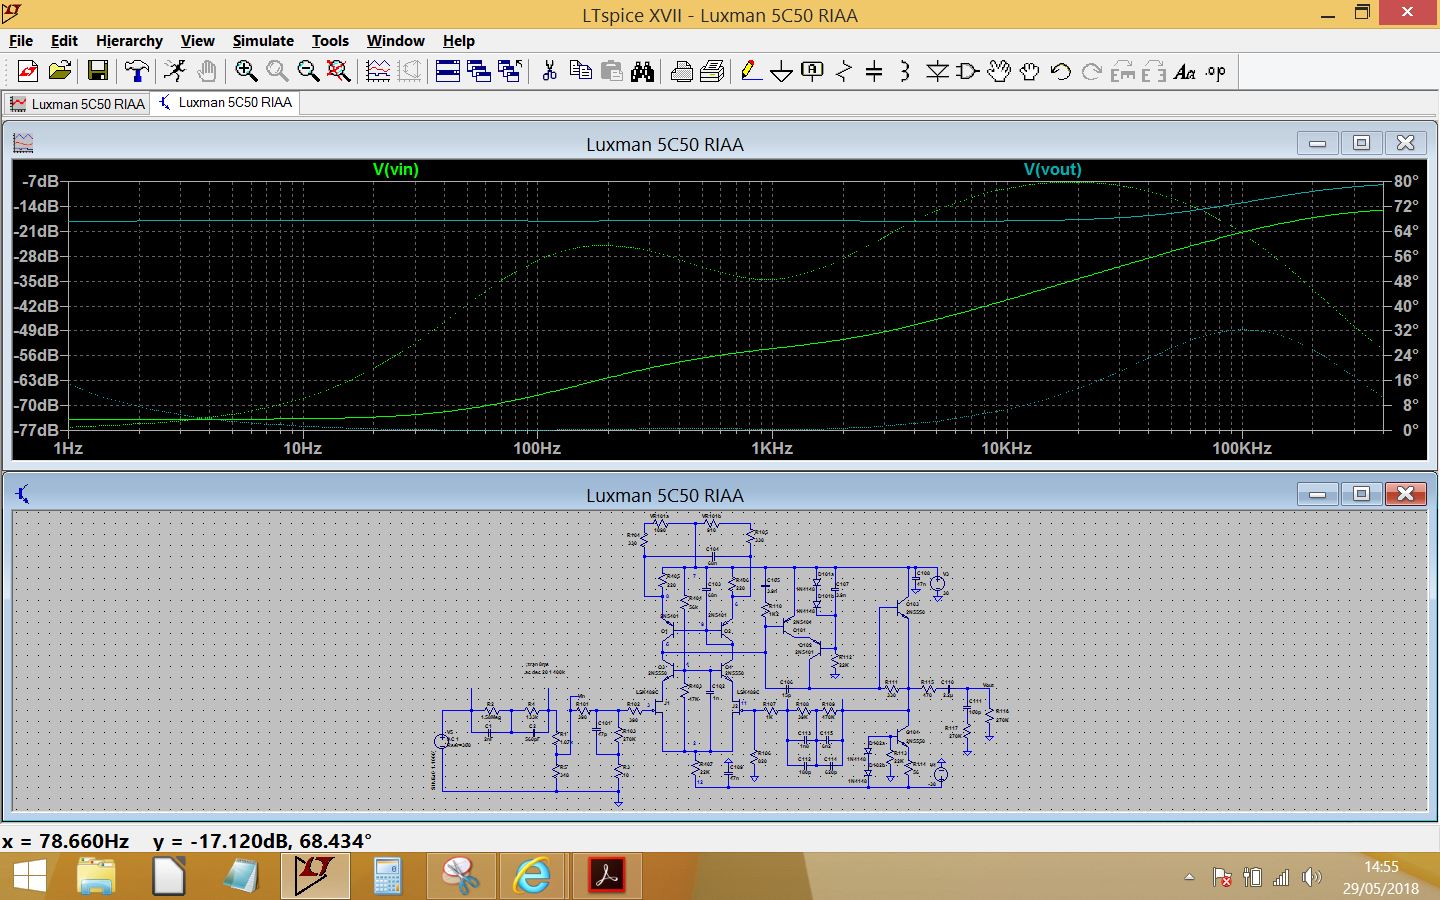Screen dimensions: 1440x900
Task: Select the Zoom out magnifier tool
Action: (x=308, y=71)
